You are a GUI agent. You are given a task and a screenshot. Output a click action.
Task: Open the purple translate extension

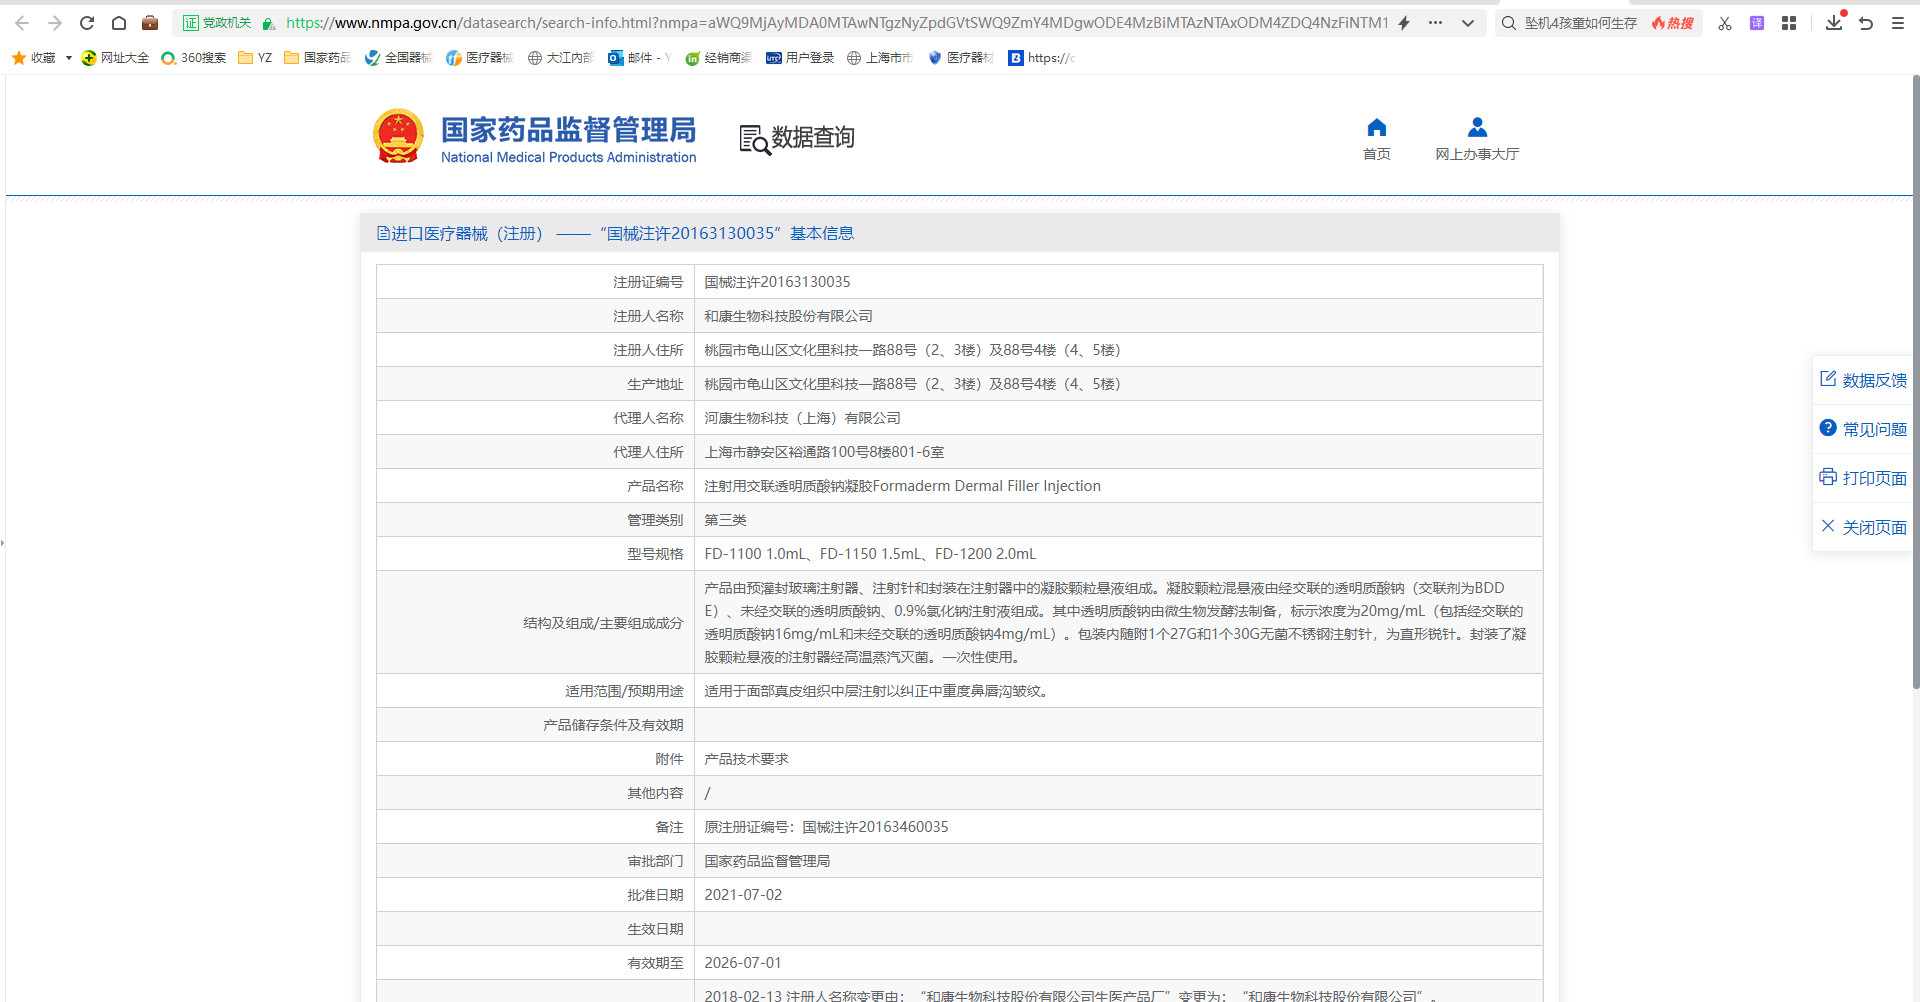coord(1757,23)
